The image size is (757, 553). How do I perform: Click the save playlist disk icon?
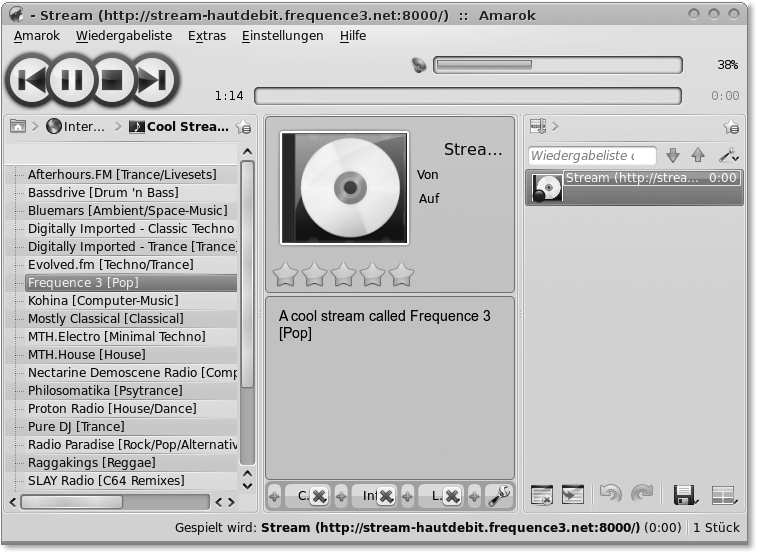click(685, 494)
